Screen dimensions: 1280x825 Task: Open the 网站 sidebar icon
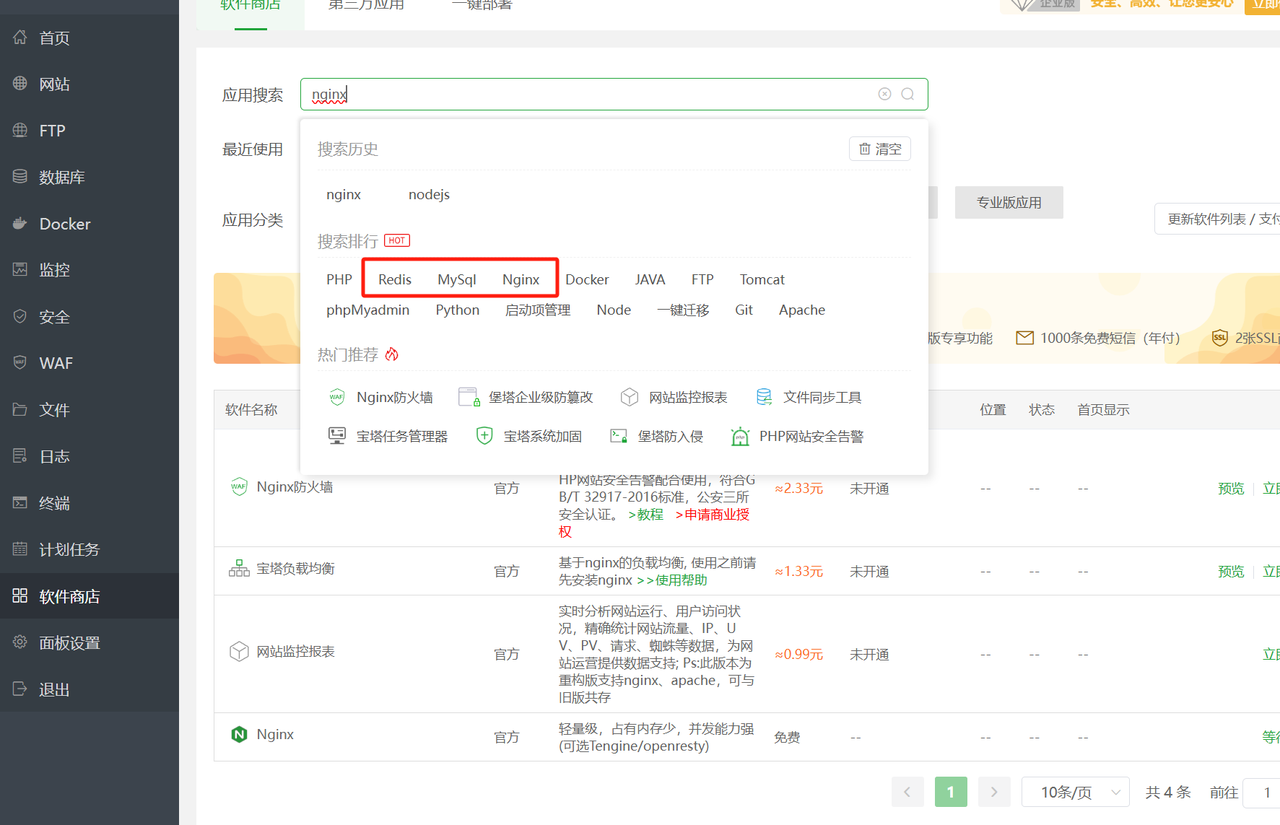coord(20,84)
